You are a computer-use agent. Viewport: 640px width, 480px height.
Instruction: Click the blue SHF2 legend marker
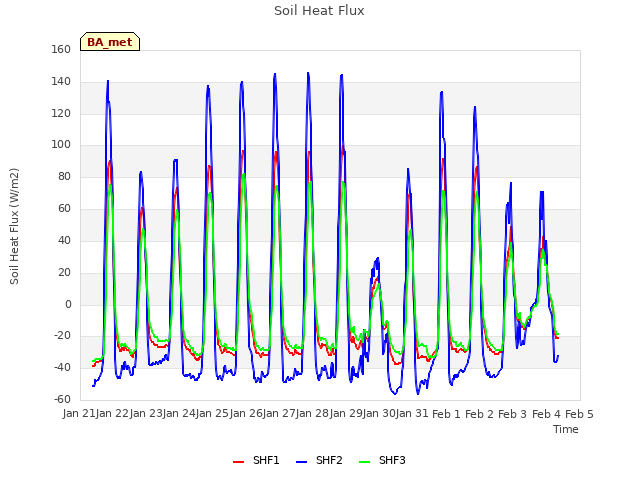pos(301,462)
